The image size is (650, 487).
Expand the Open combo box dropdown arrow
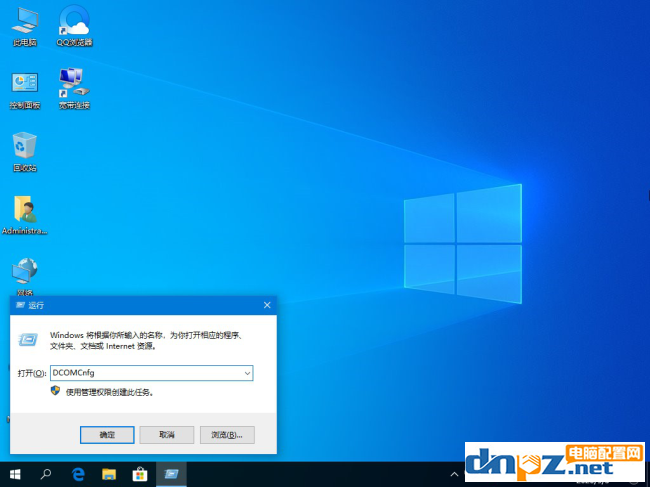tap(247, 373)
